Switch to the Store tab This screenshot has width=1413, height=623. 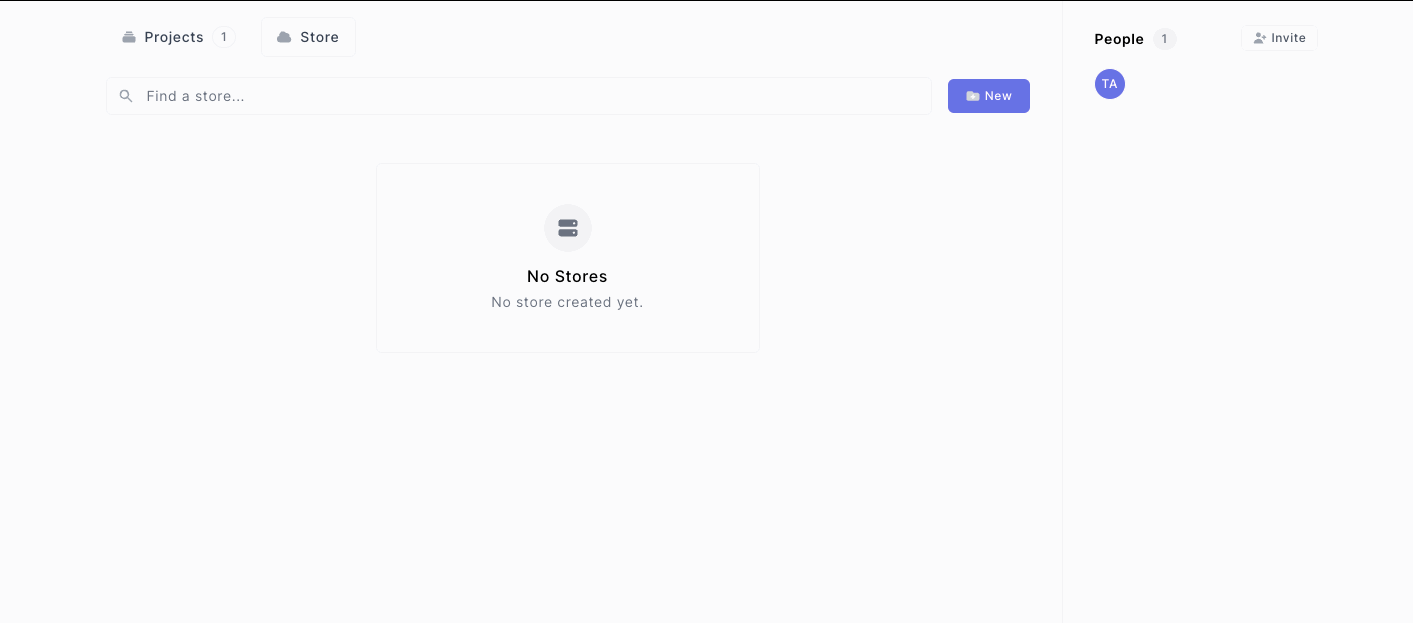308,37
